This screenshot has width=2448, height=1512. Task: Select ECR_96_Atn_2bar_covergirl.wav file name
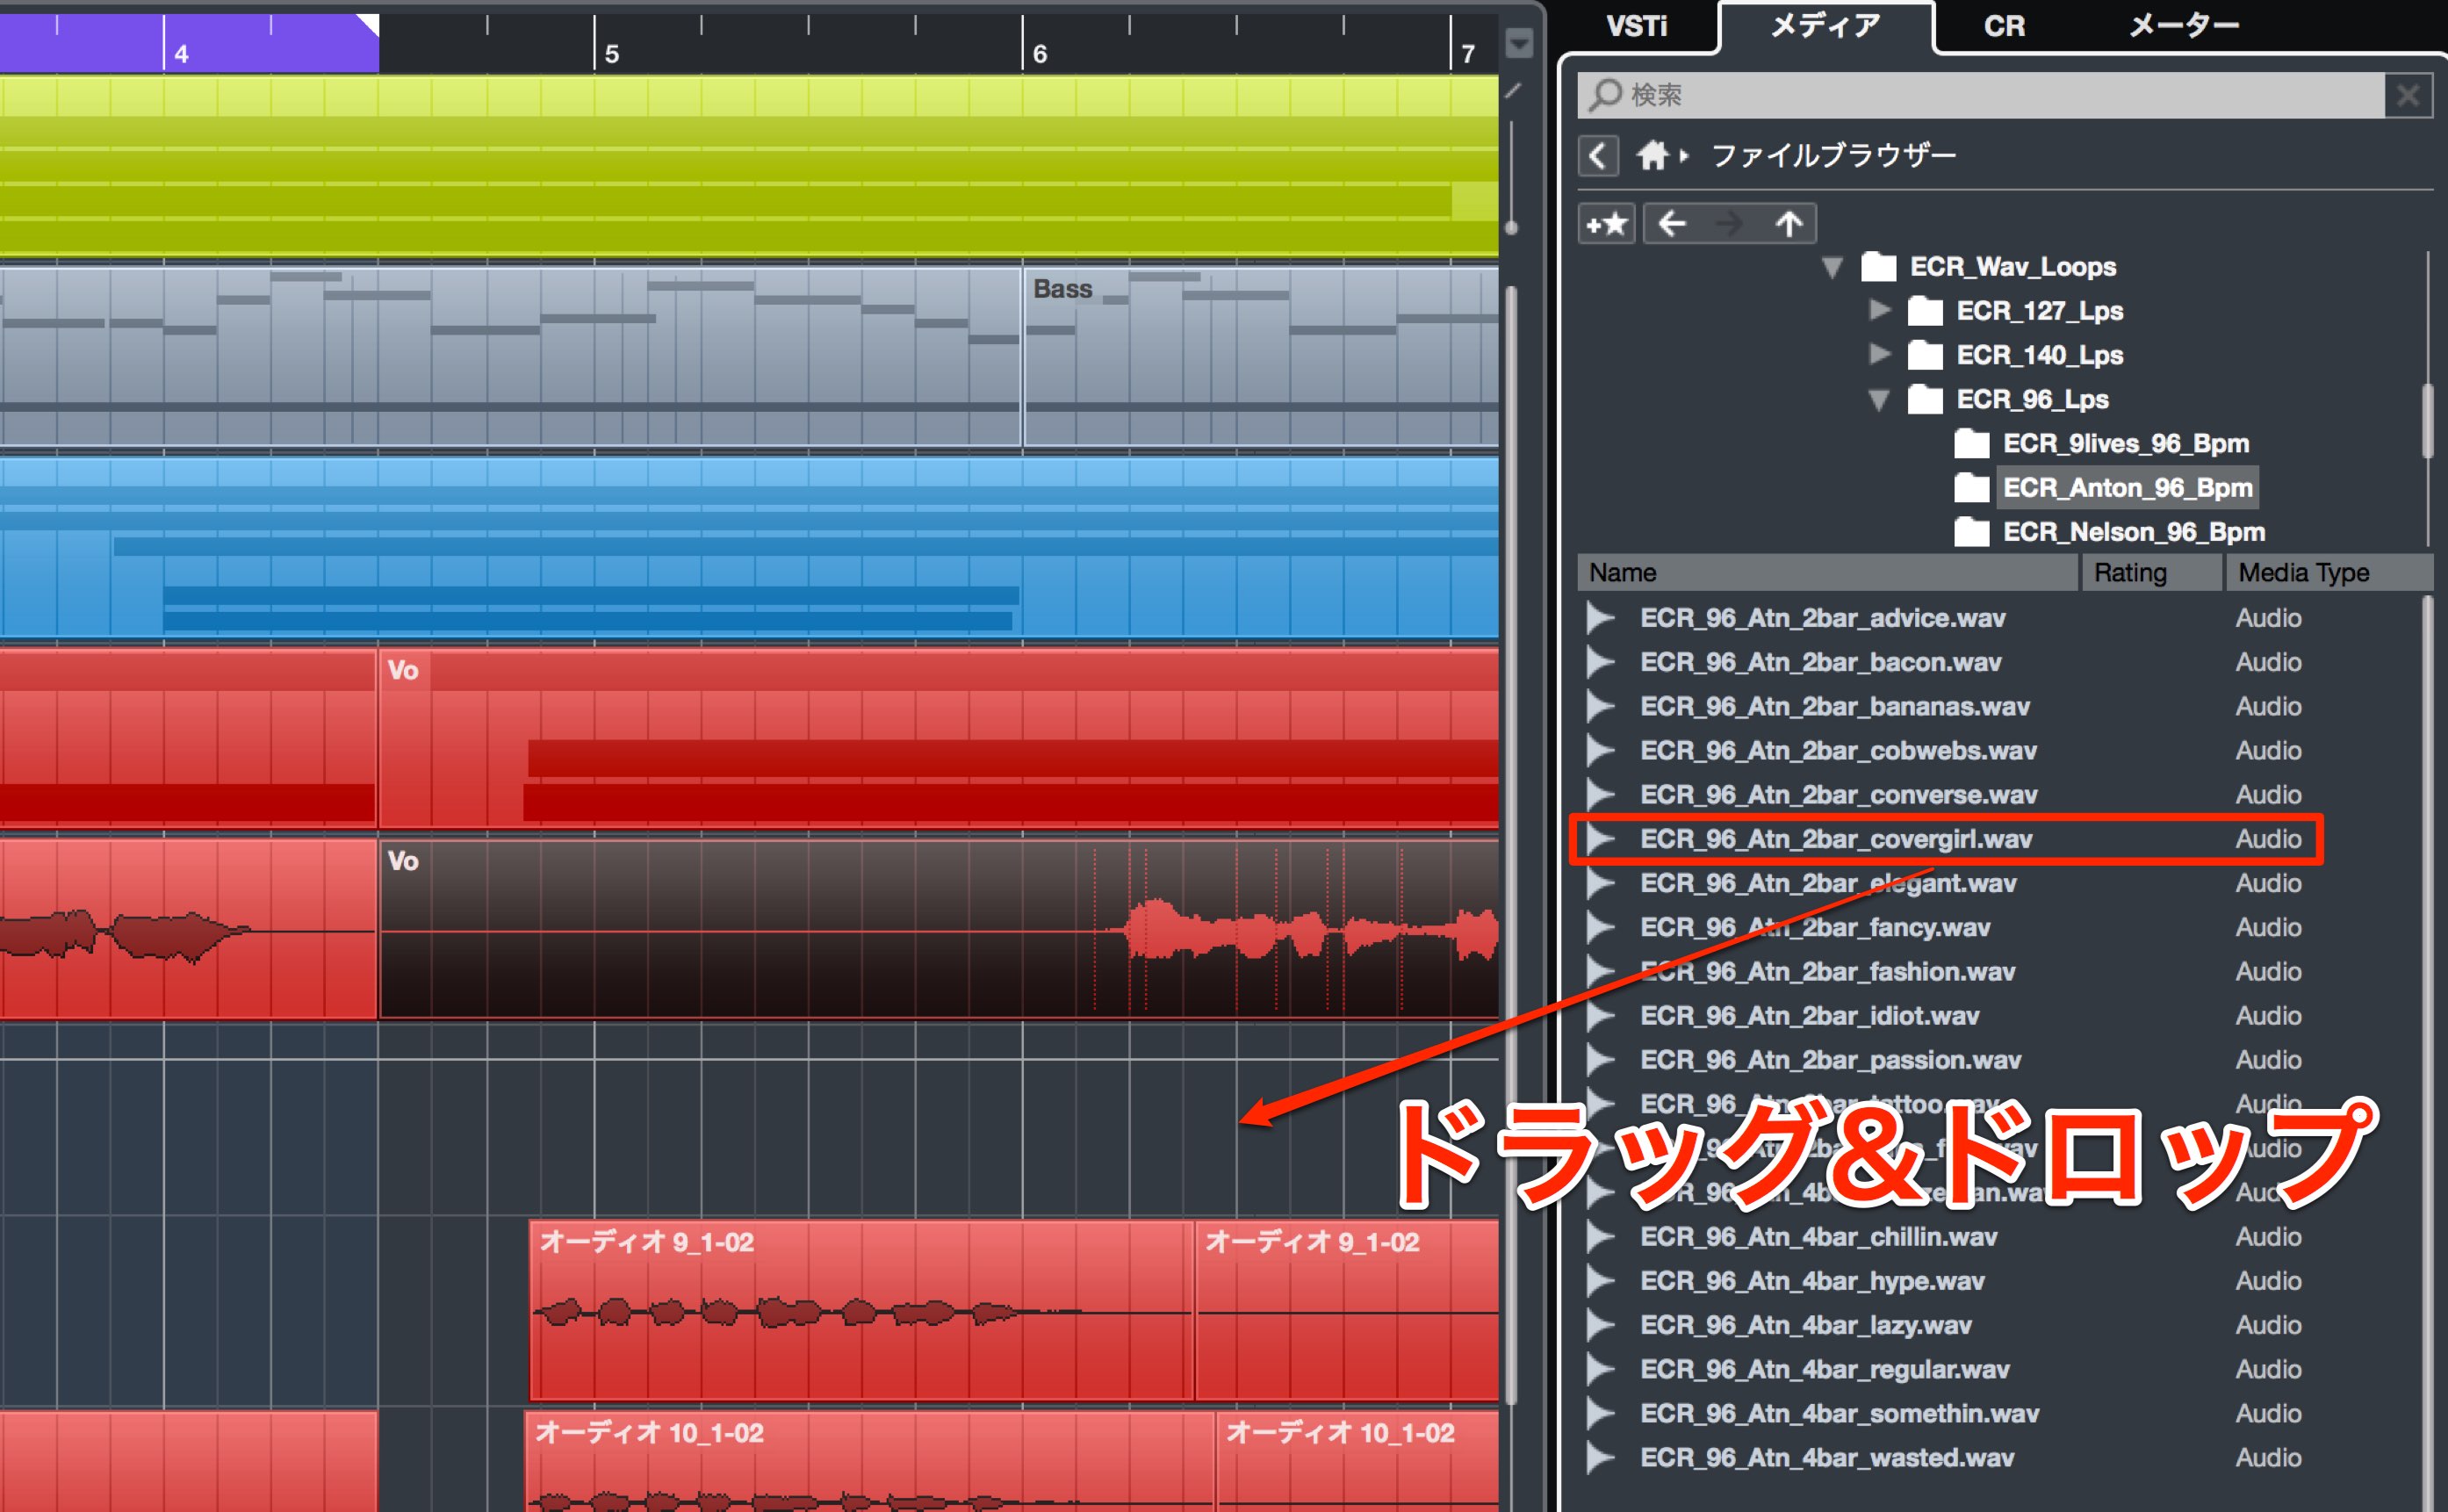click(1836, 839)
